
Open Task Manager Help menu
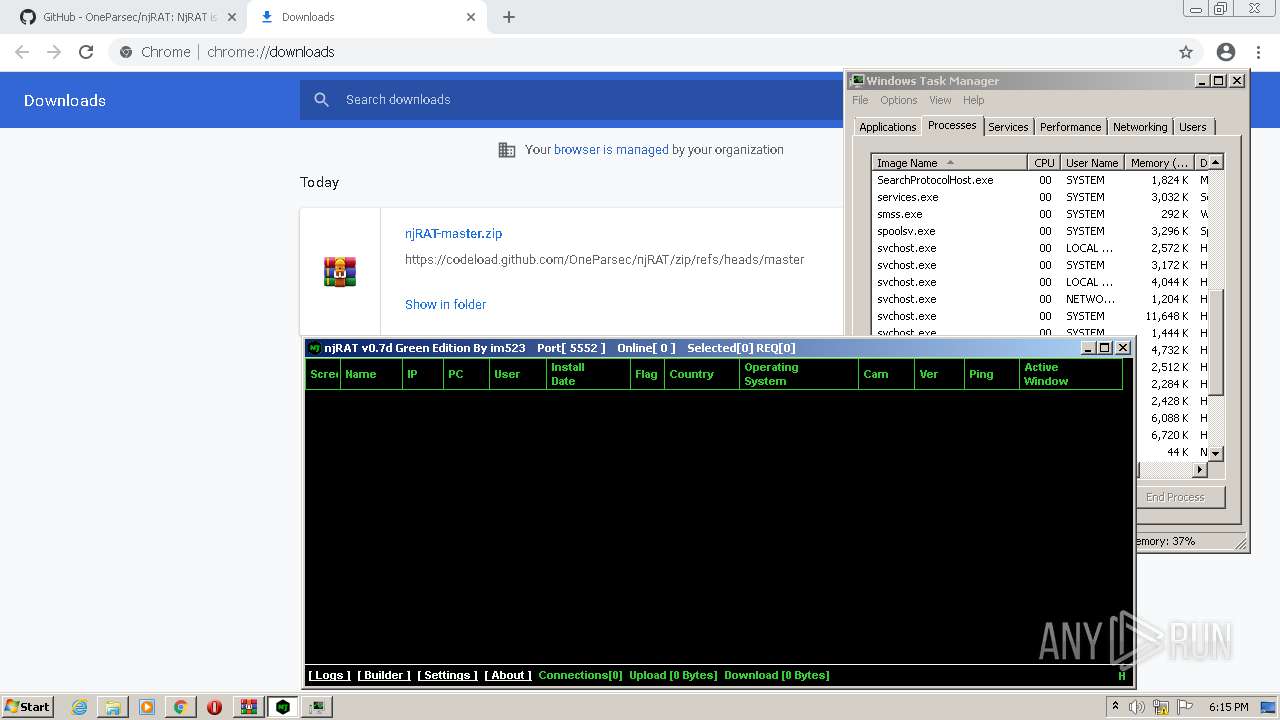click(973, 100)
